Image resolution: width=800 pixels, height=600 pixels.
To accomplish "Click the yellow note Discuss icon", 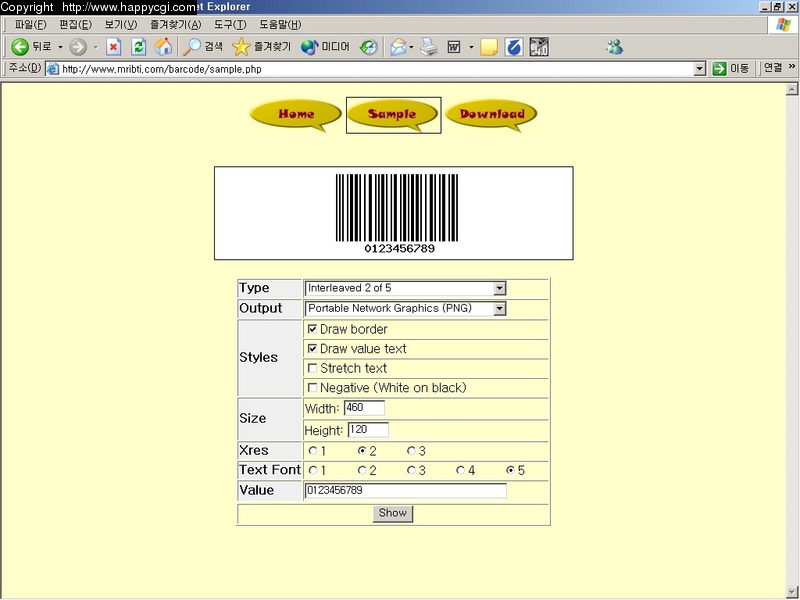I will pyautogui.click(x=489, y=47).
